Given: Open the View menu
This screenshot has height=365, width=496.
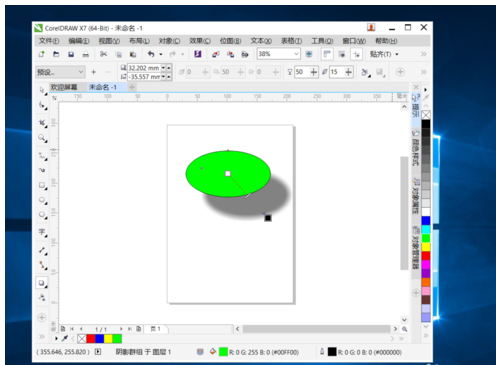Looking at the screenshot, I should [109, 41].
